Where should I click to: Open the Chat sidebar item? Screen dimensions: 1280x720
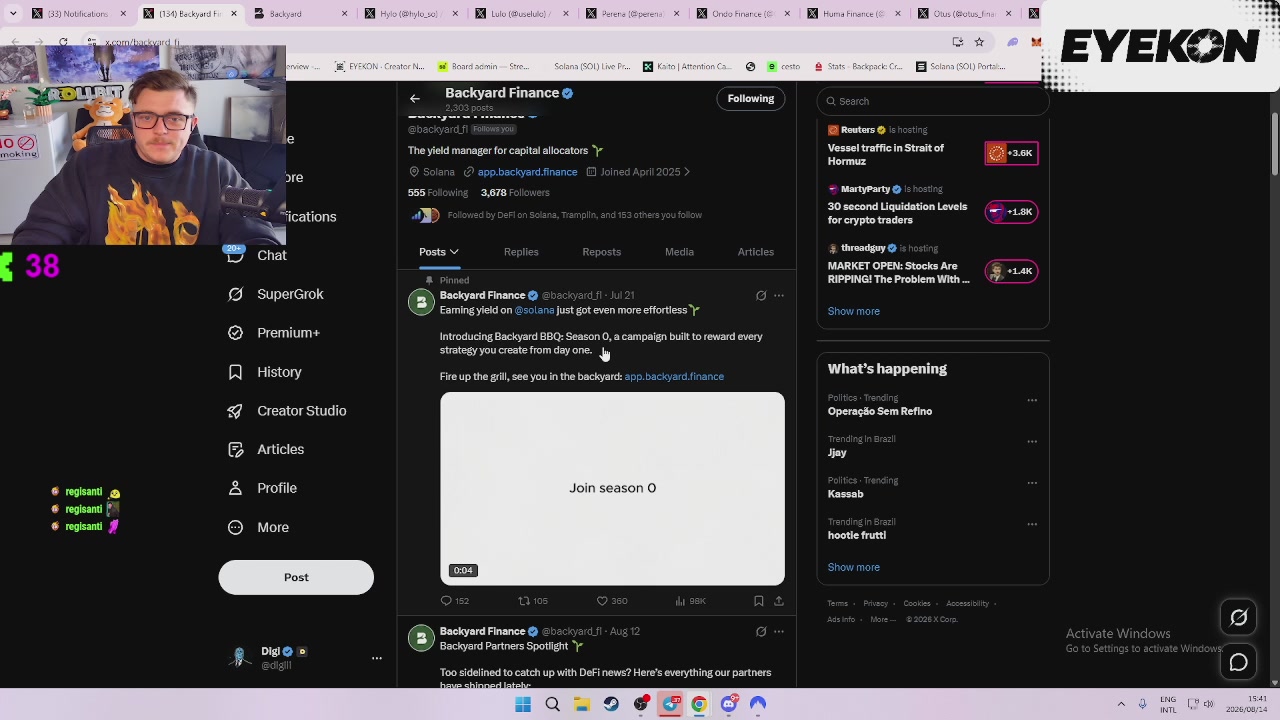[258, 255]
